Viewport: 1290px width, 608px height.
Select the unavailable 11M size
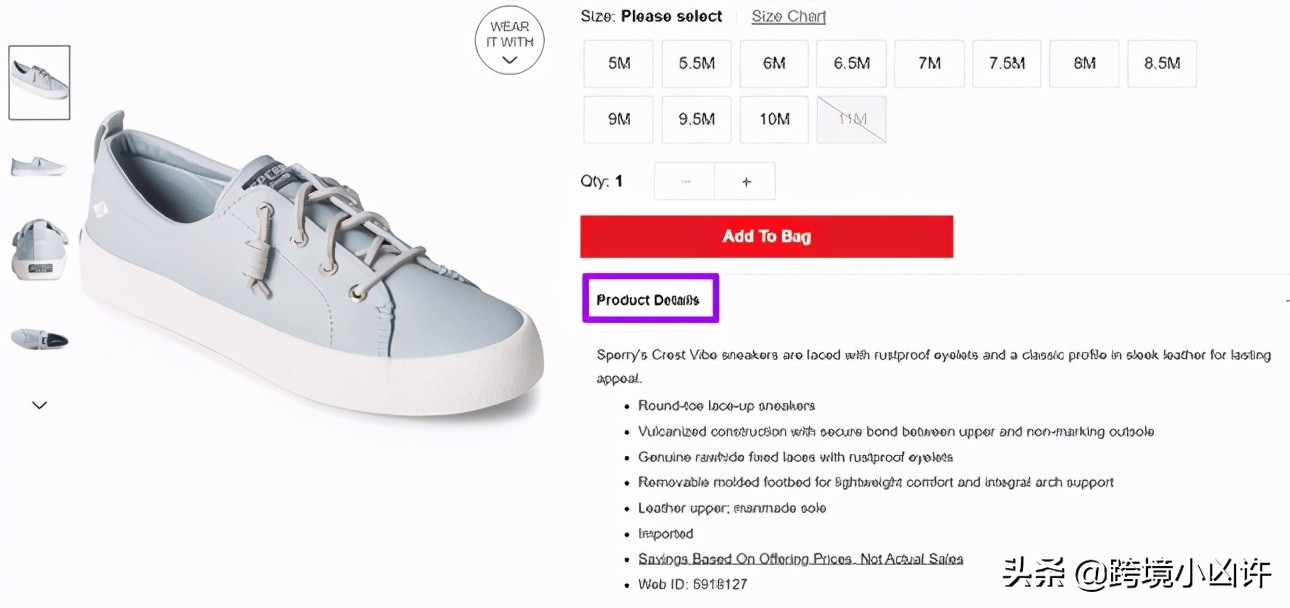[x=852, y=119]
